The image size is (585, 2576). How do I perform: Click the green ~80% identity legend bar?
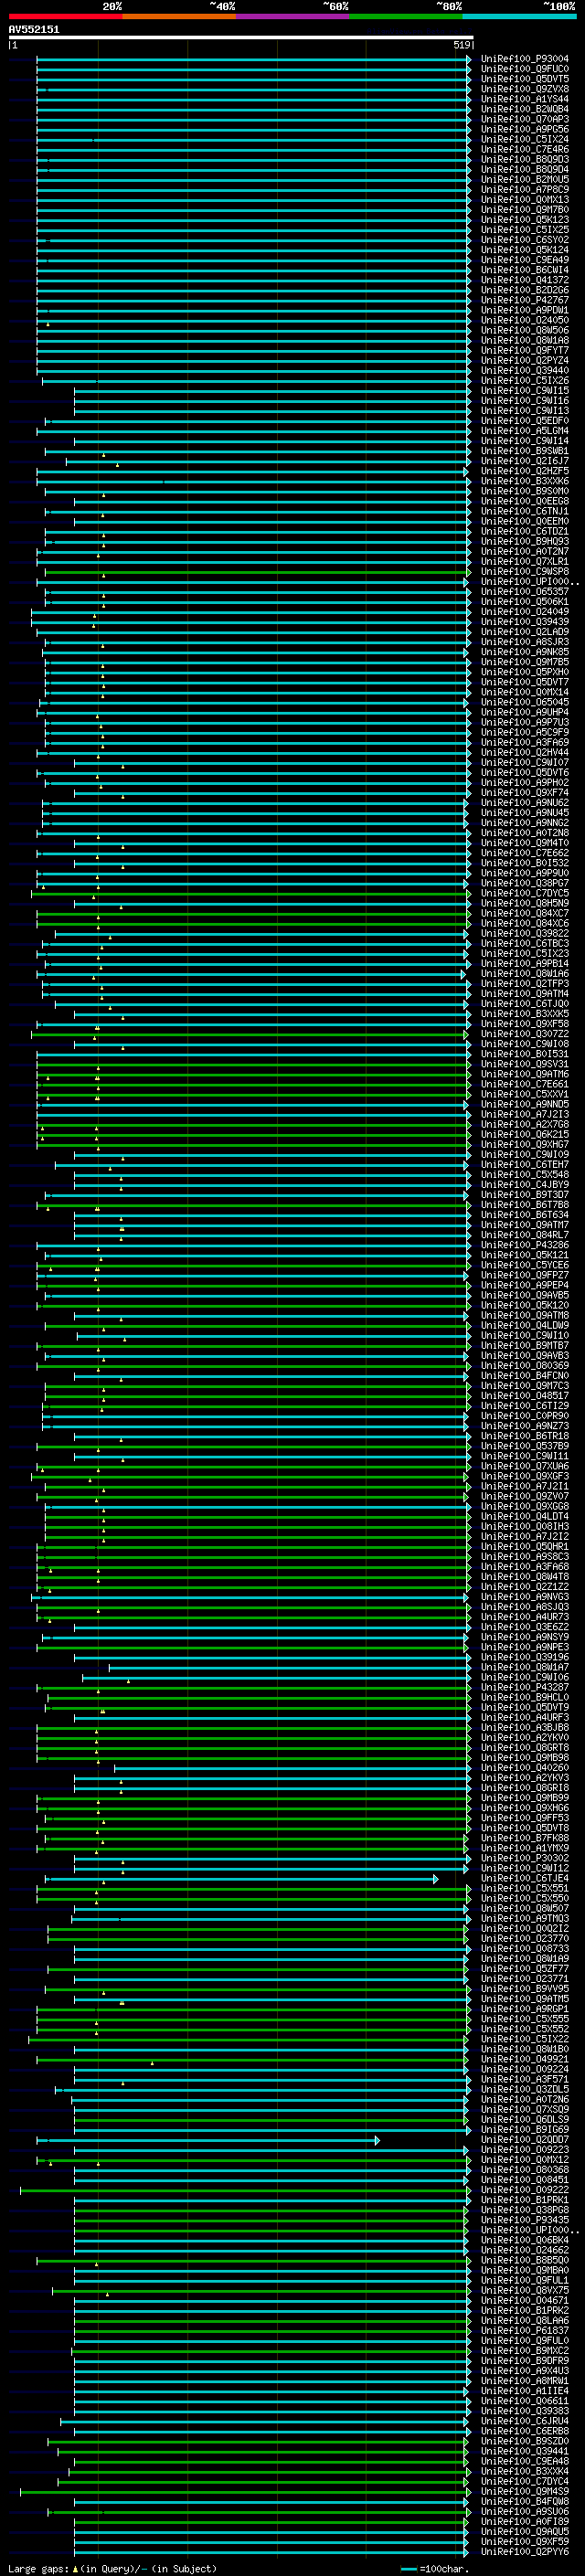point(406,16)
